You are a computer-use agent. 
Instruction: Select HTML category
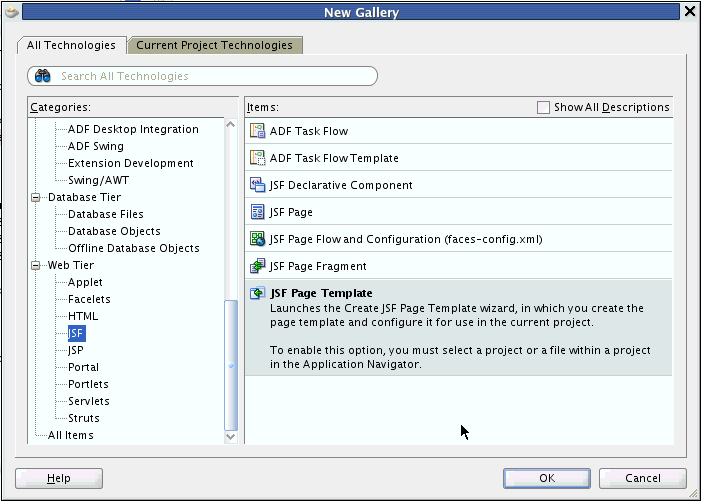tap(83, 316)
